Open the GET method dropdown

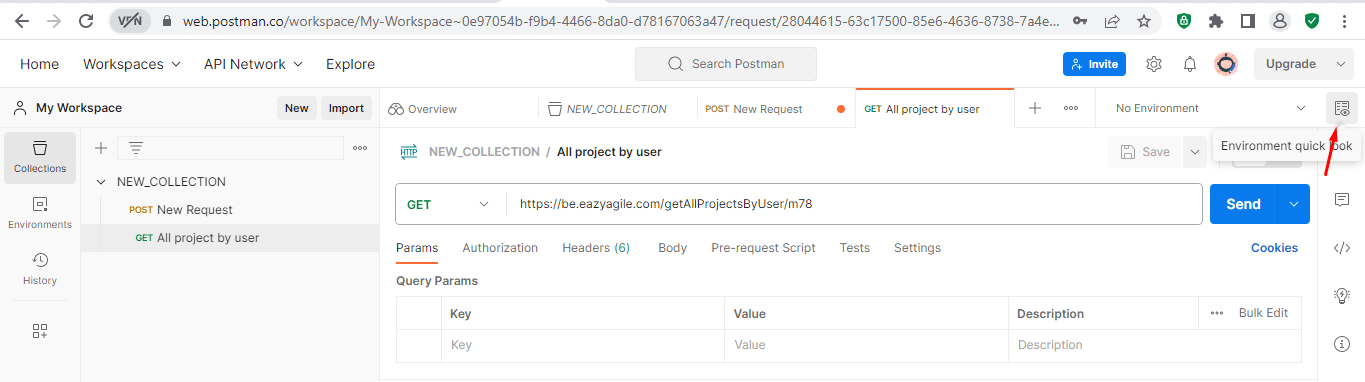tap(448, 204)
